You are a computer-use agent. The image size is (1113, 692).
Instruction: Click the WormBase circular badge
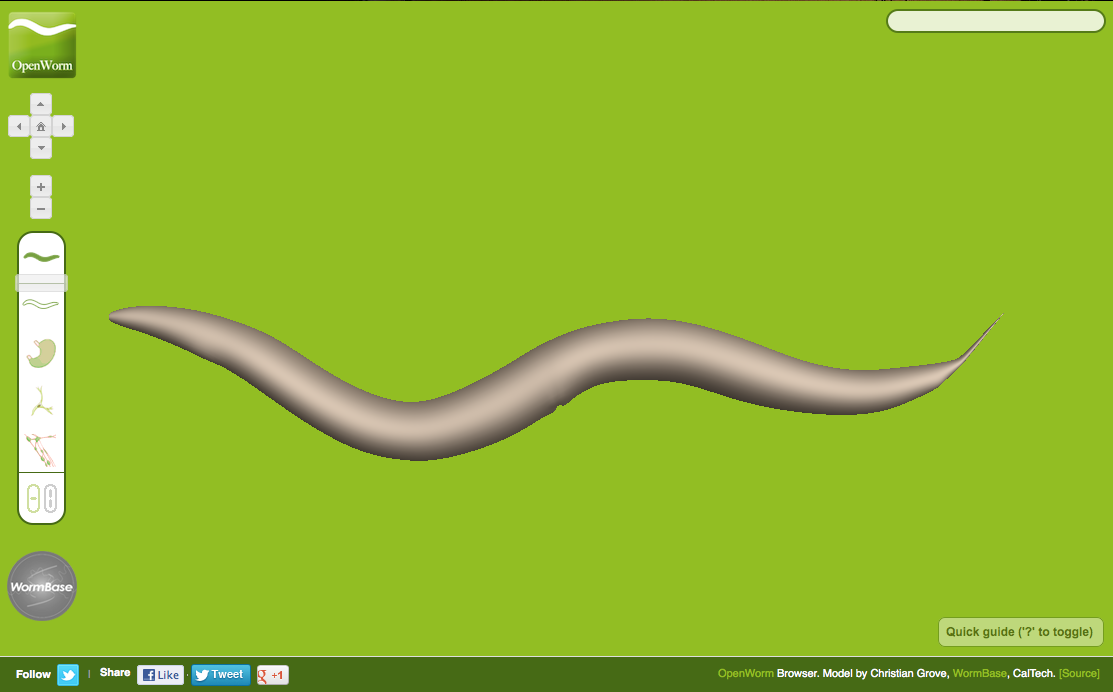pos(42,586)
